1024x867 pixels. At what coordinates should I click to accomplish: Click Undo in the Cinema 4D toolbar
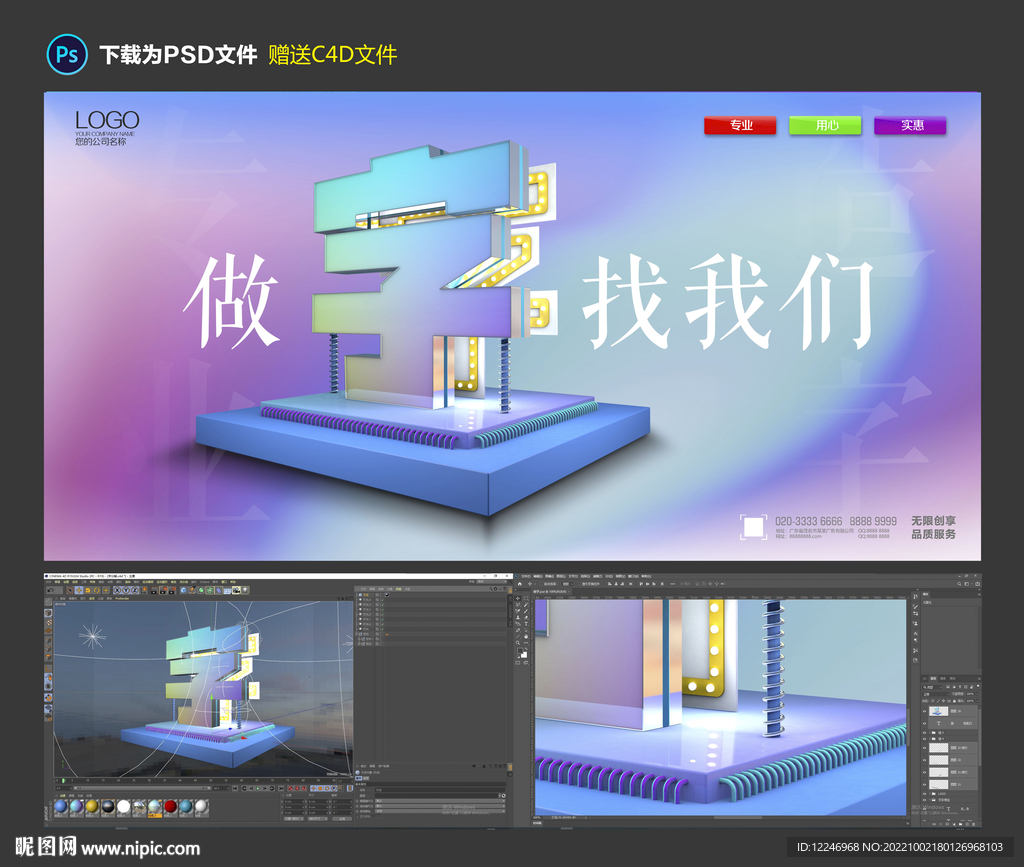50,590
